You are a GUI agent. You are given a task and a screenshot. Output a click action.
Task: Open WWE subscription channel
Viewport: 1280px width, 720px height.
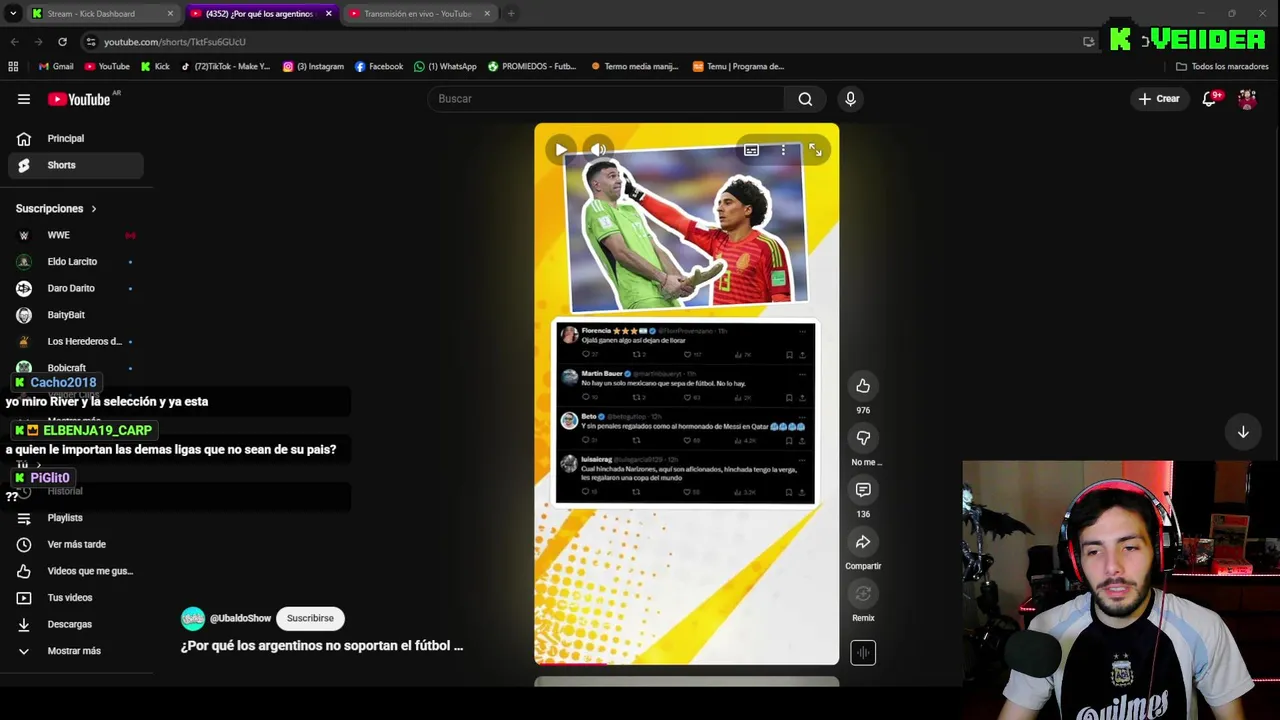(76, 235)
